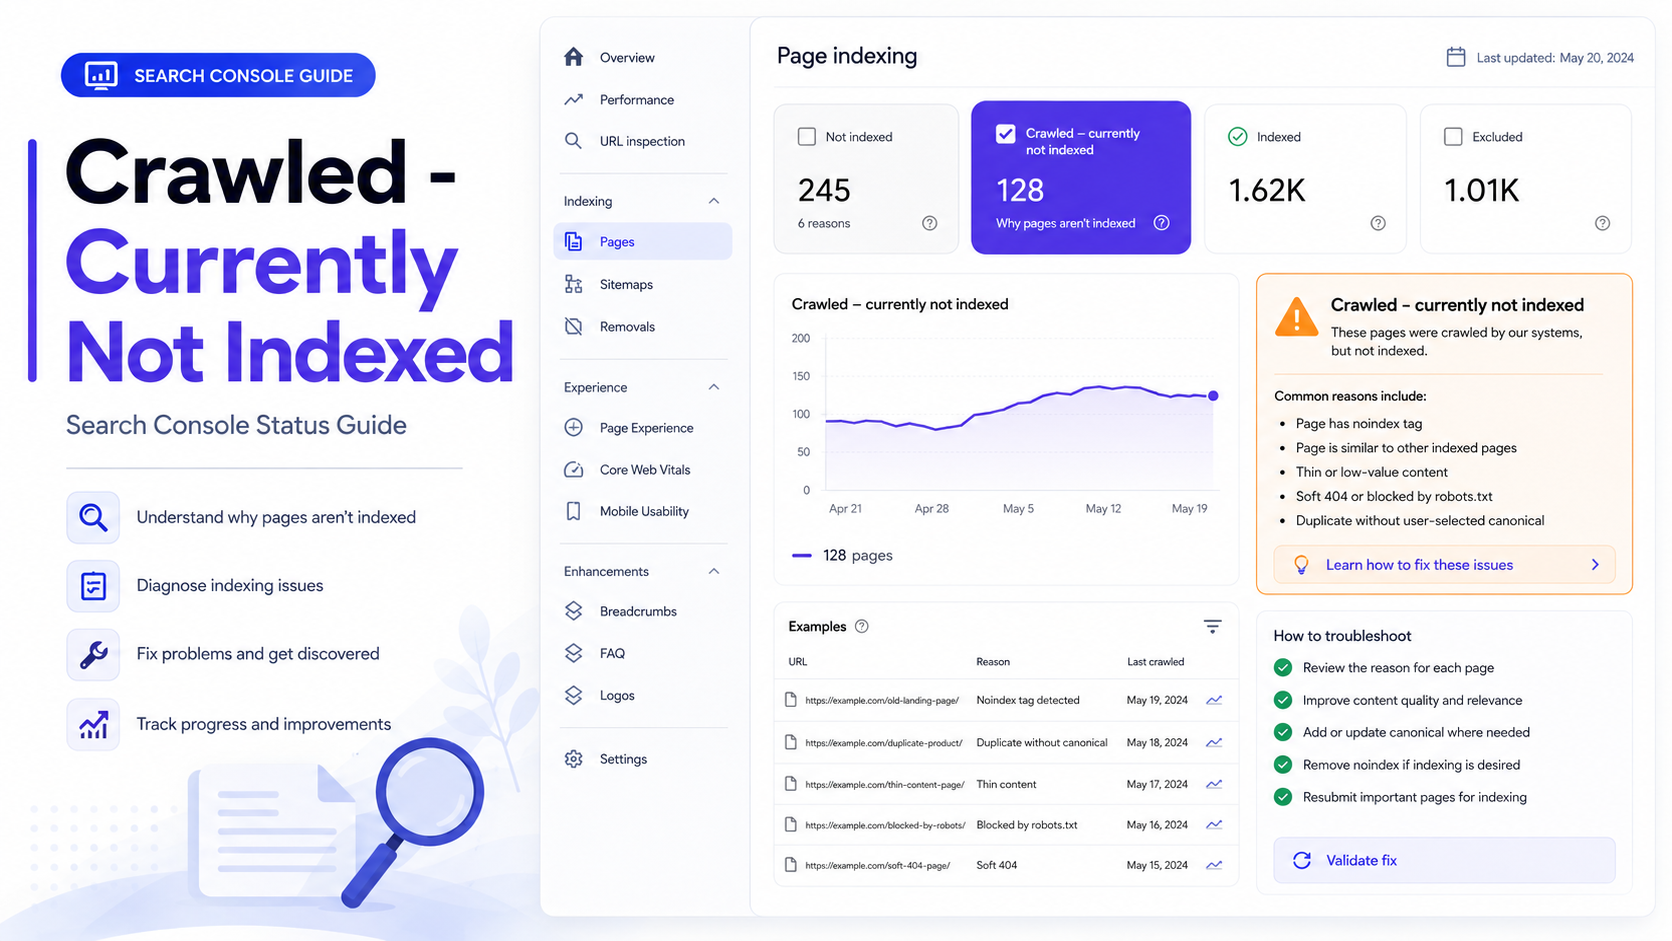Check the Not indexed checkbox
1672x941 pixels.
[x=806, y=137]
